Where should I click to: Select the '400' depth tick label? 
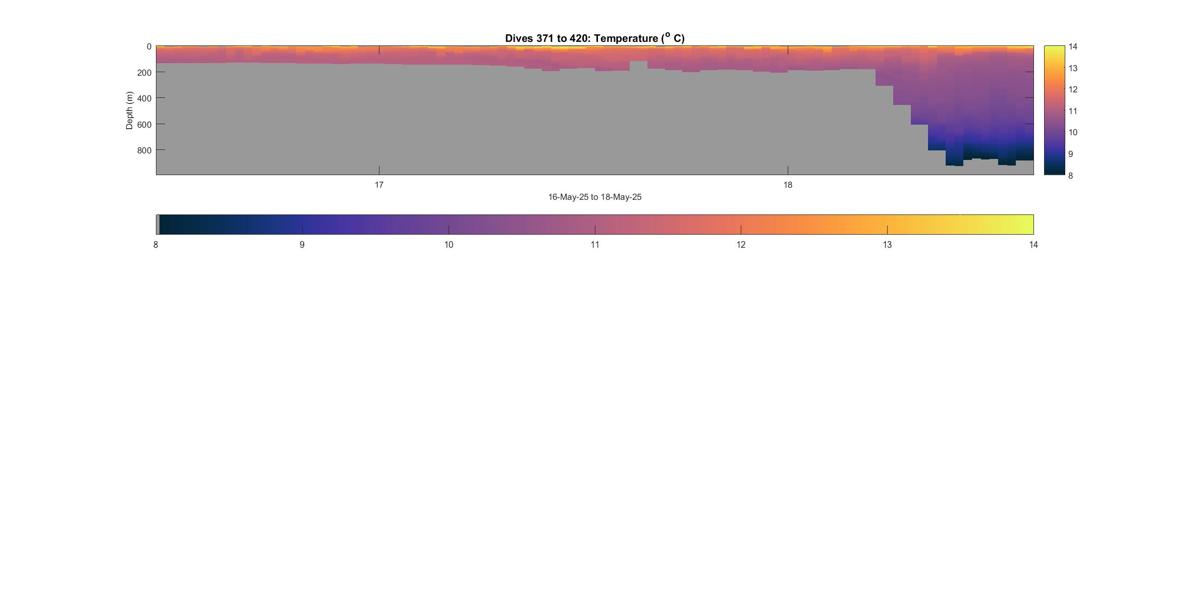pyautogui.click(x=144, y=98)
